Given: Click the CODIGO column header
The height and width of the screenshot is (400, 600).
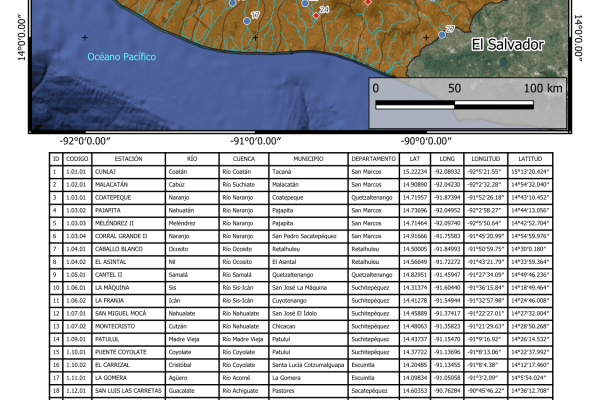Looking at the screenshot, I should pyautogui.click(x=77, y=159).
